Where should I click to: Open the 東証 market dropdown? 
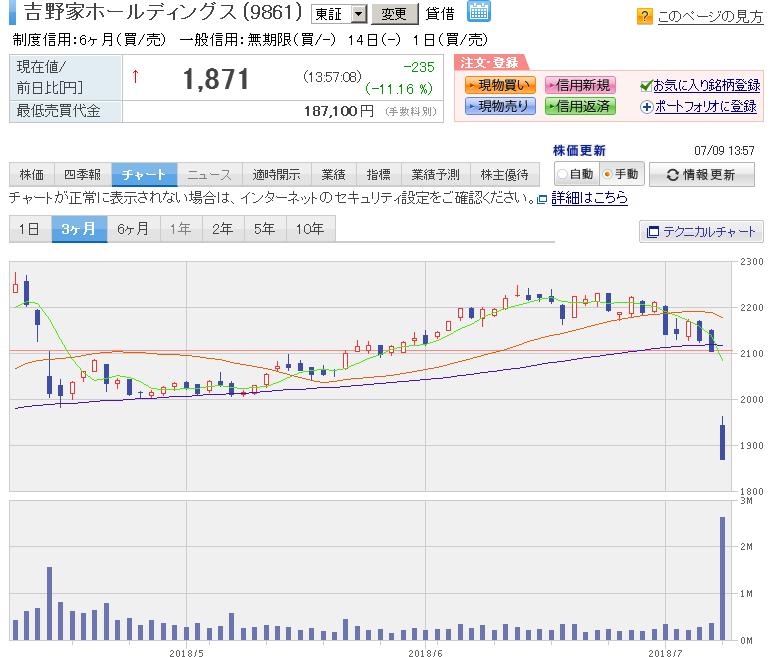(x=339, y=14)
